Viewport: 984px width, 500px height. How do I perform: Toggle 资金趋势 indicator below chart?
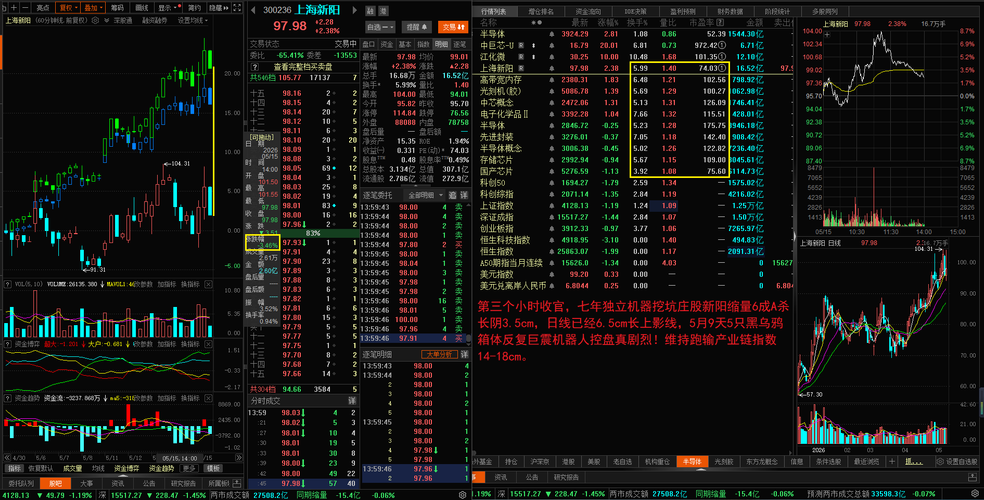click(161, 468)
